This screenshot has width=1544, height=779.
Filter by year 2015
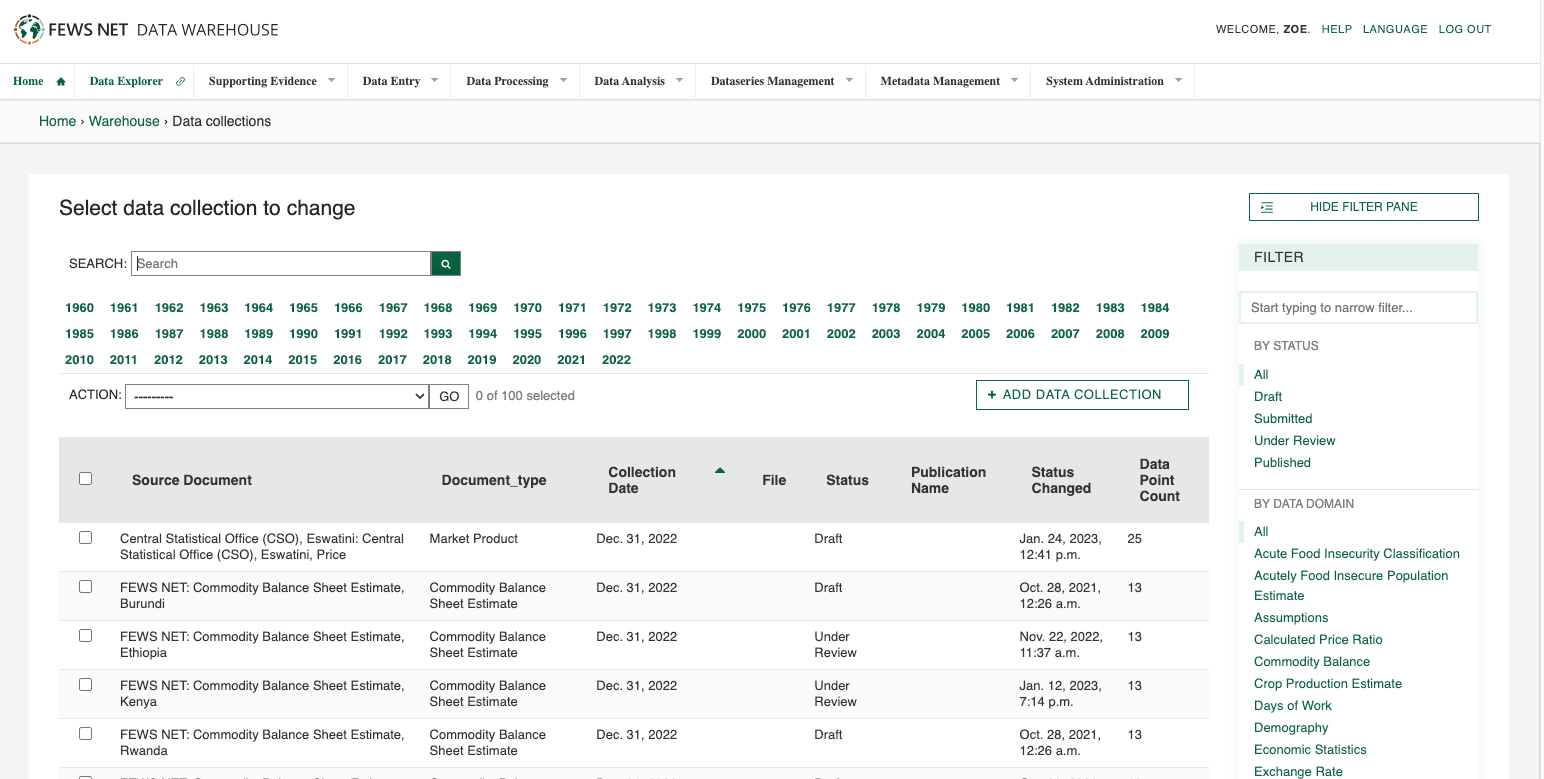tap(303, 360)
